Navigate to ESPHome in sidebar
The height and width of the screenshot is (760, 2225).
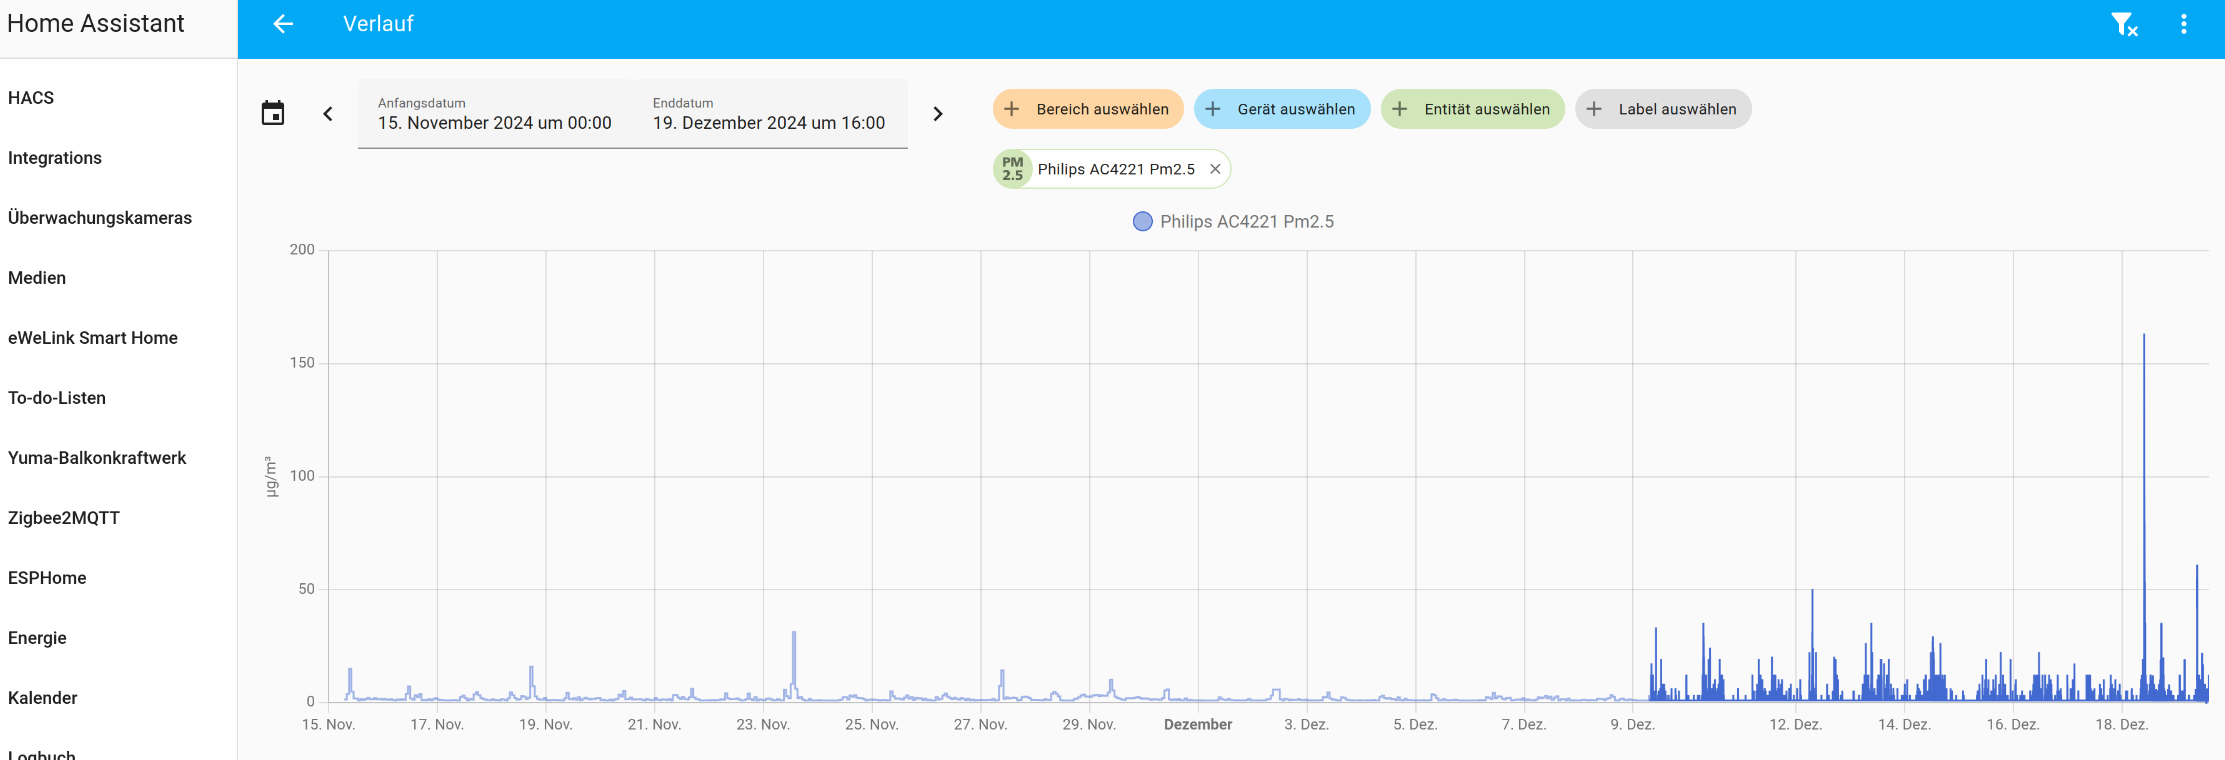tap(47, 578)
